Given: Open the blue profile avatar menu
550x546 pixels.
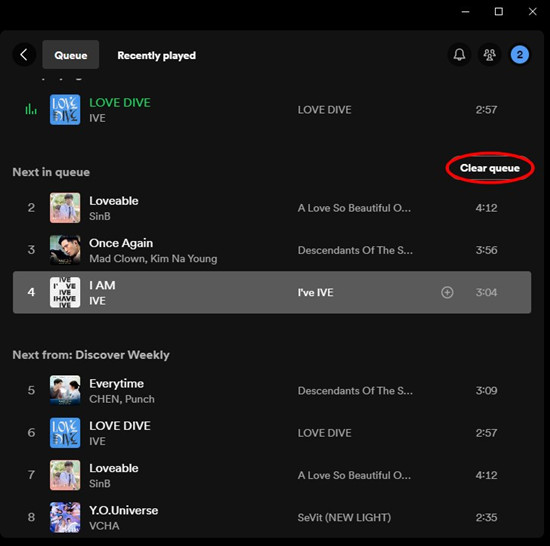Looking at the screenshot, I should click(519, 55).
